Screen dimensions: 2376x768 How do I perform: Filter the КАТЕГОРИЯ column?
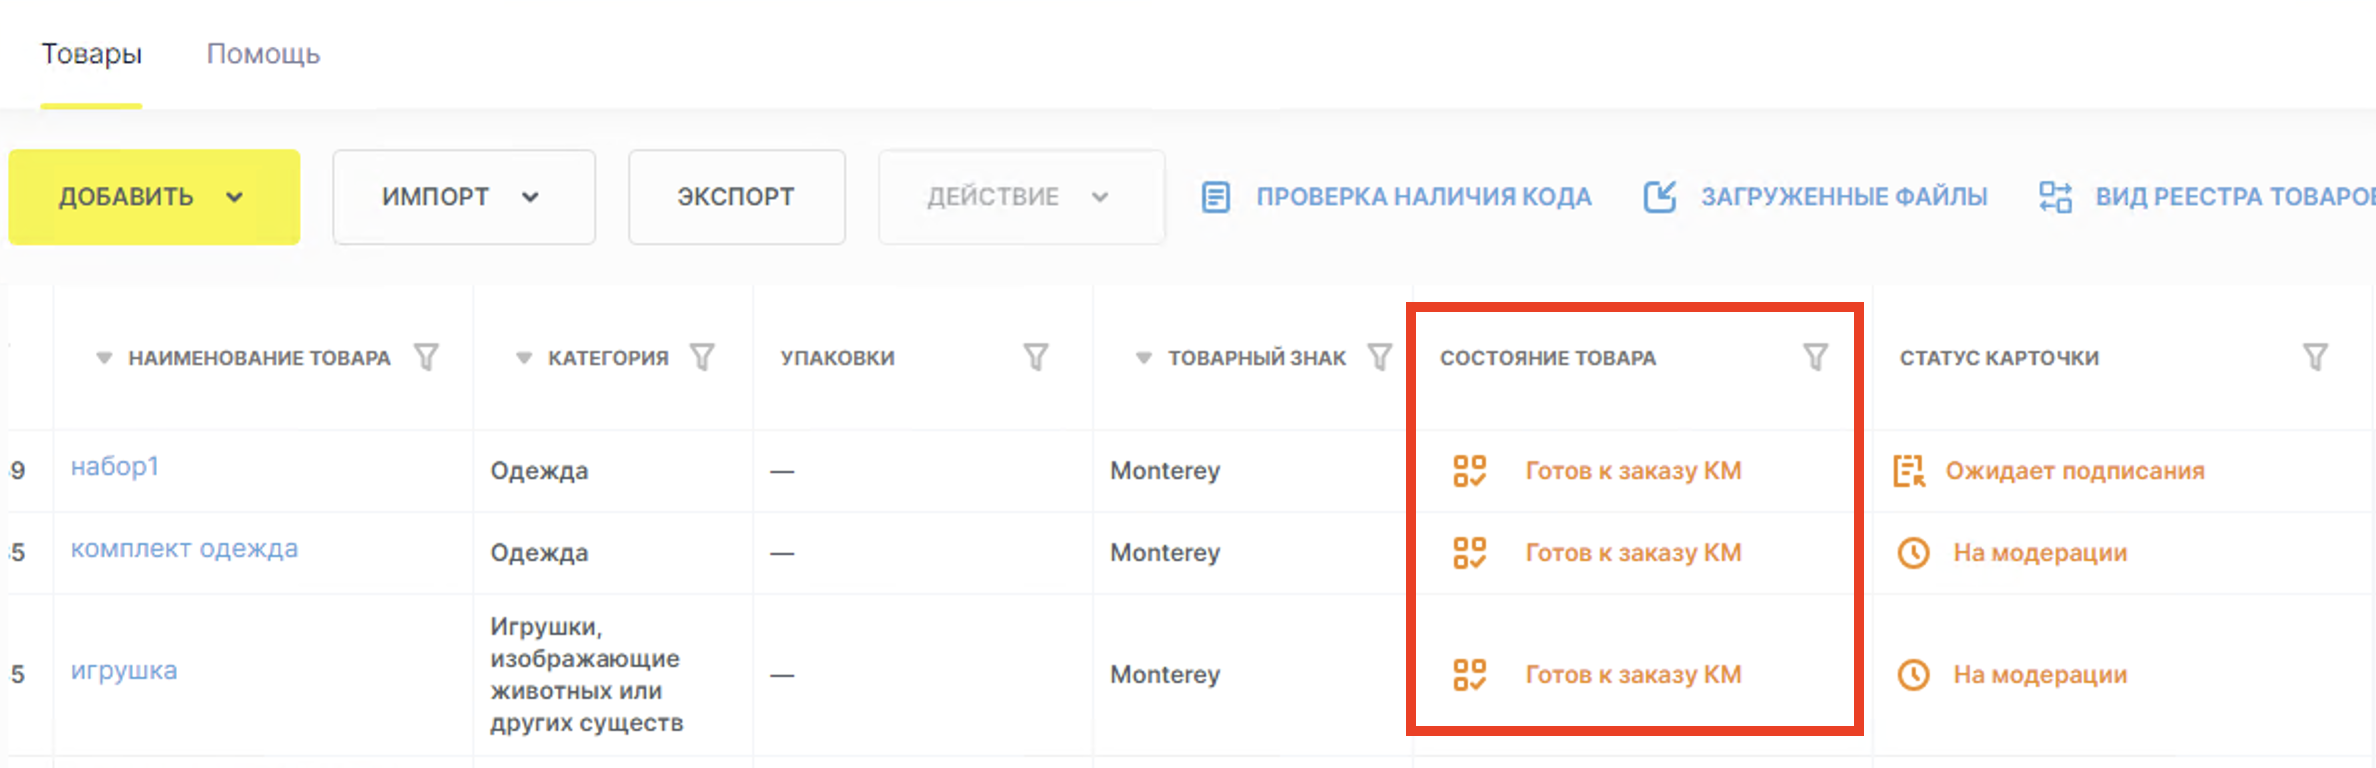pyautogui.click(x=703, y=357)
